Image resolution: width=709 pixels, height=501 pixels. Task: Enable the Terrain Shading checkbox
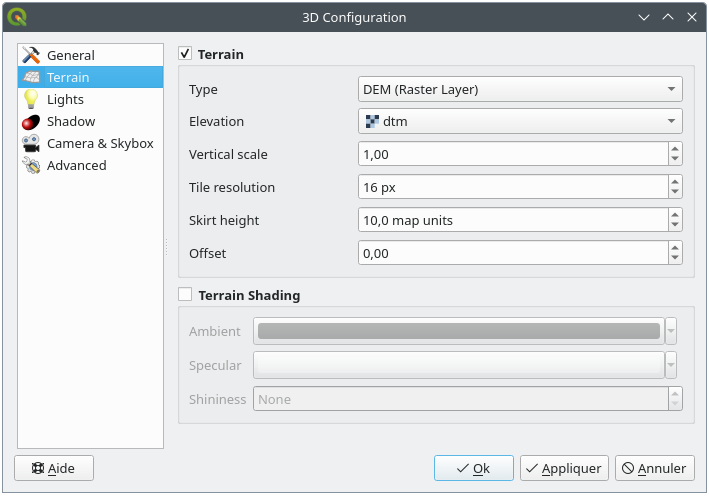185,295
